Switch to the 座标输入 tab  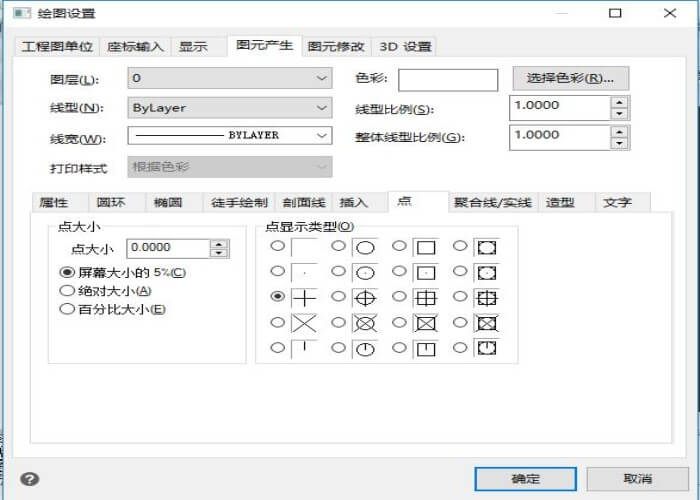135,46
